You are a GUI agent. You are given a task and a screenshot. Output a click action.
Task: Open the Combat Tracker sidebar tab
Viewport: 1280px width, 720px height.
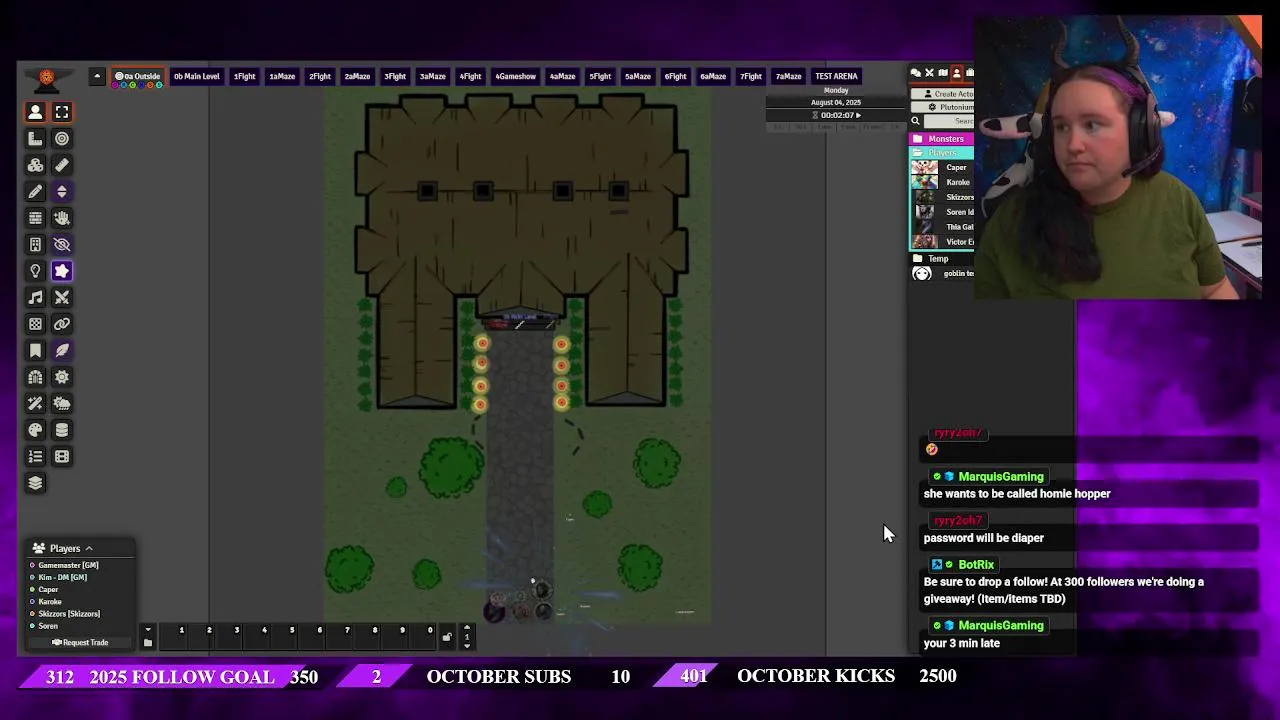929,72
